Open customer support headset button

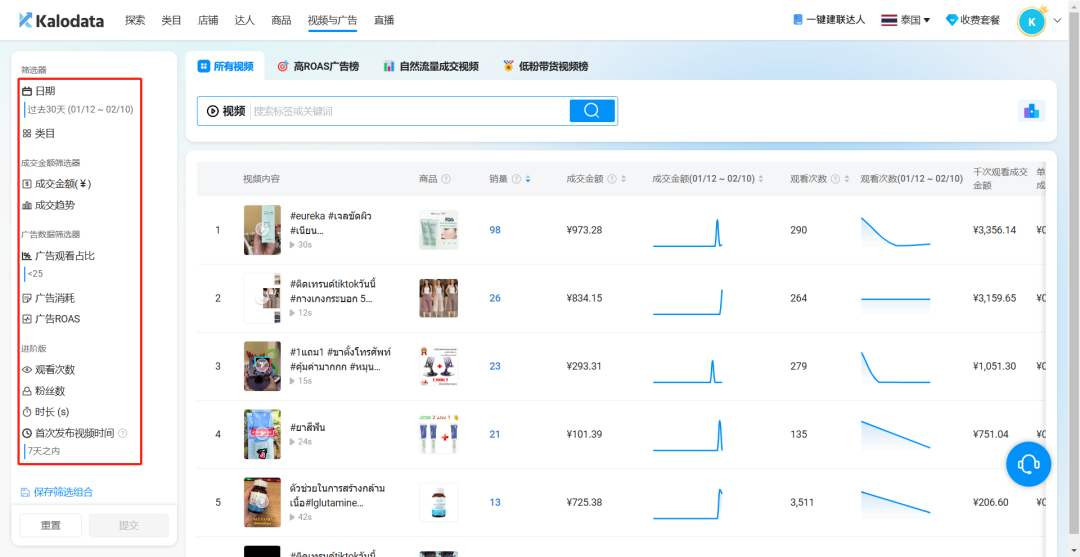coord(1028,464)
